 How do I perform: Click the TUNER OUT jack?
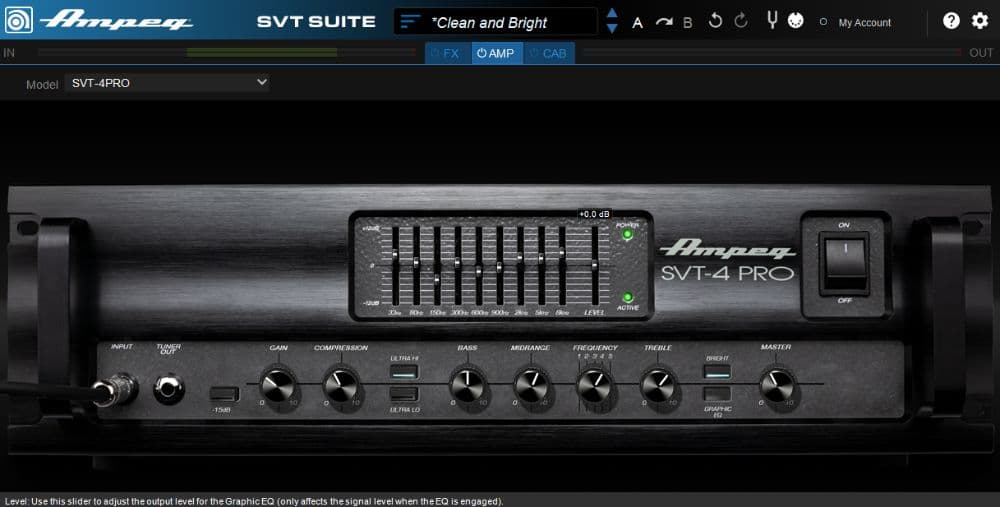click(x=169, y=388)
